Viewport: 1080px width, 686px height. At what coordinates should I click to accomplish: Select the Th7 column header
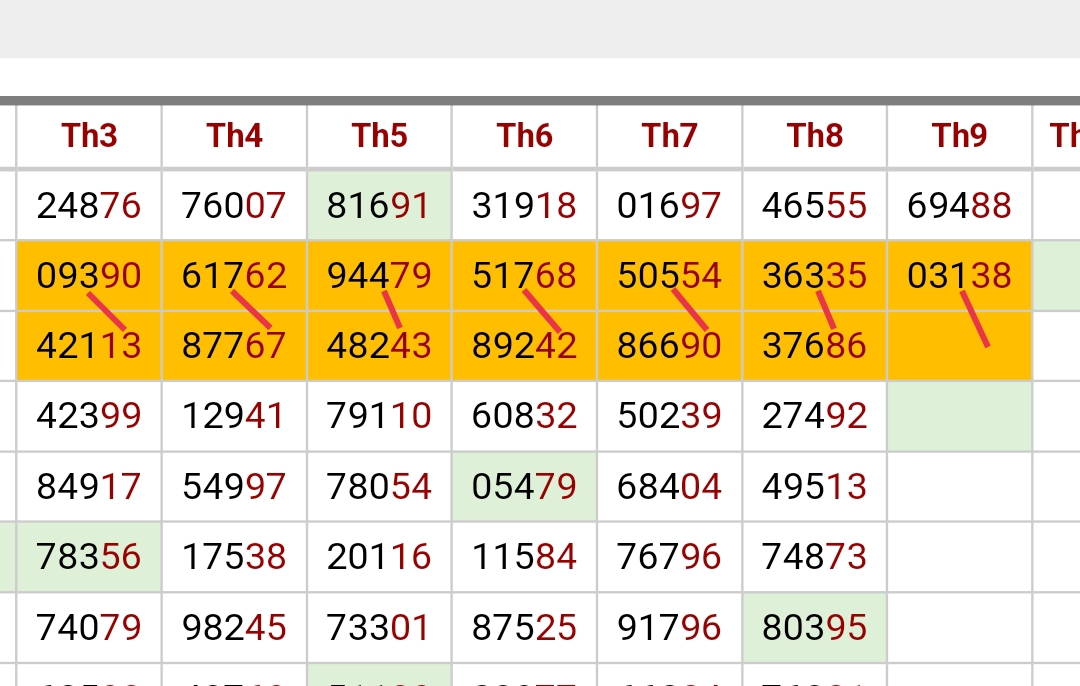[669, 136]
